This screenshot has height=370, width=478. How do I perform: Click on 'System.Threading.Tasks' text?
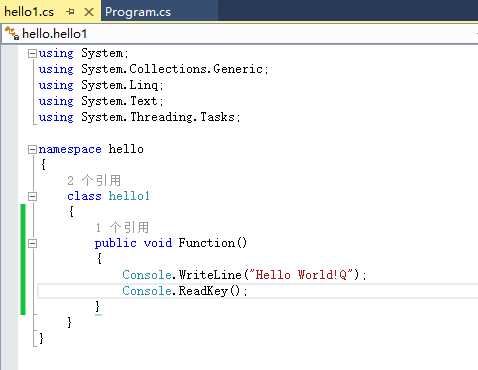(x=158, y=117)
